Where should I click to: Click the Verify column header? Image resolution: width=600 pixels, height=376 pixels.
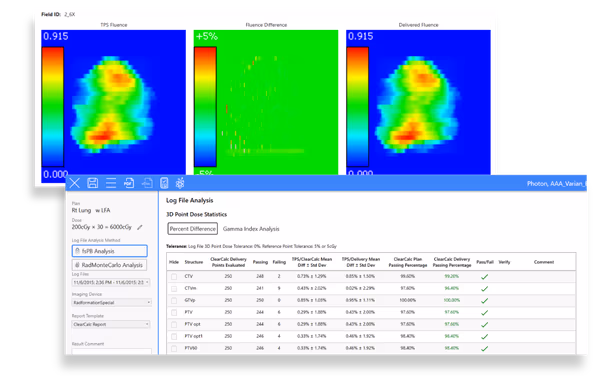click(x=504, y=262)
